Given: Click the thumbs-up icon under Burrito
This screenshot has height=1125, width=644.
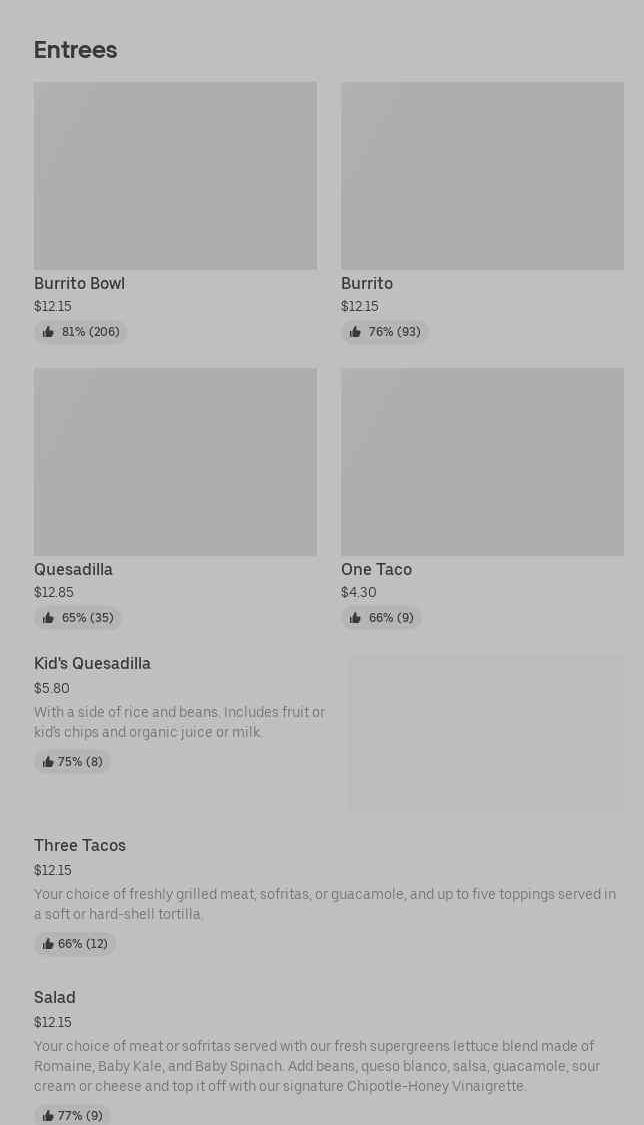Looking at the screenshot, I should click(x=355, y=332).
